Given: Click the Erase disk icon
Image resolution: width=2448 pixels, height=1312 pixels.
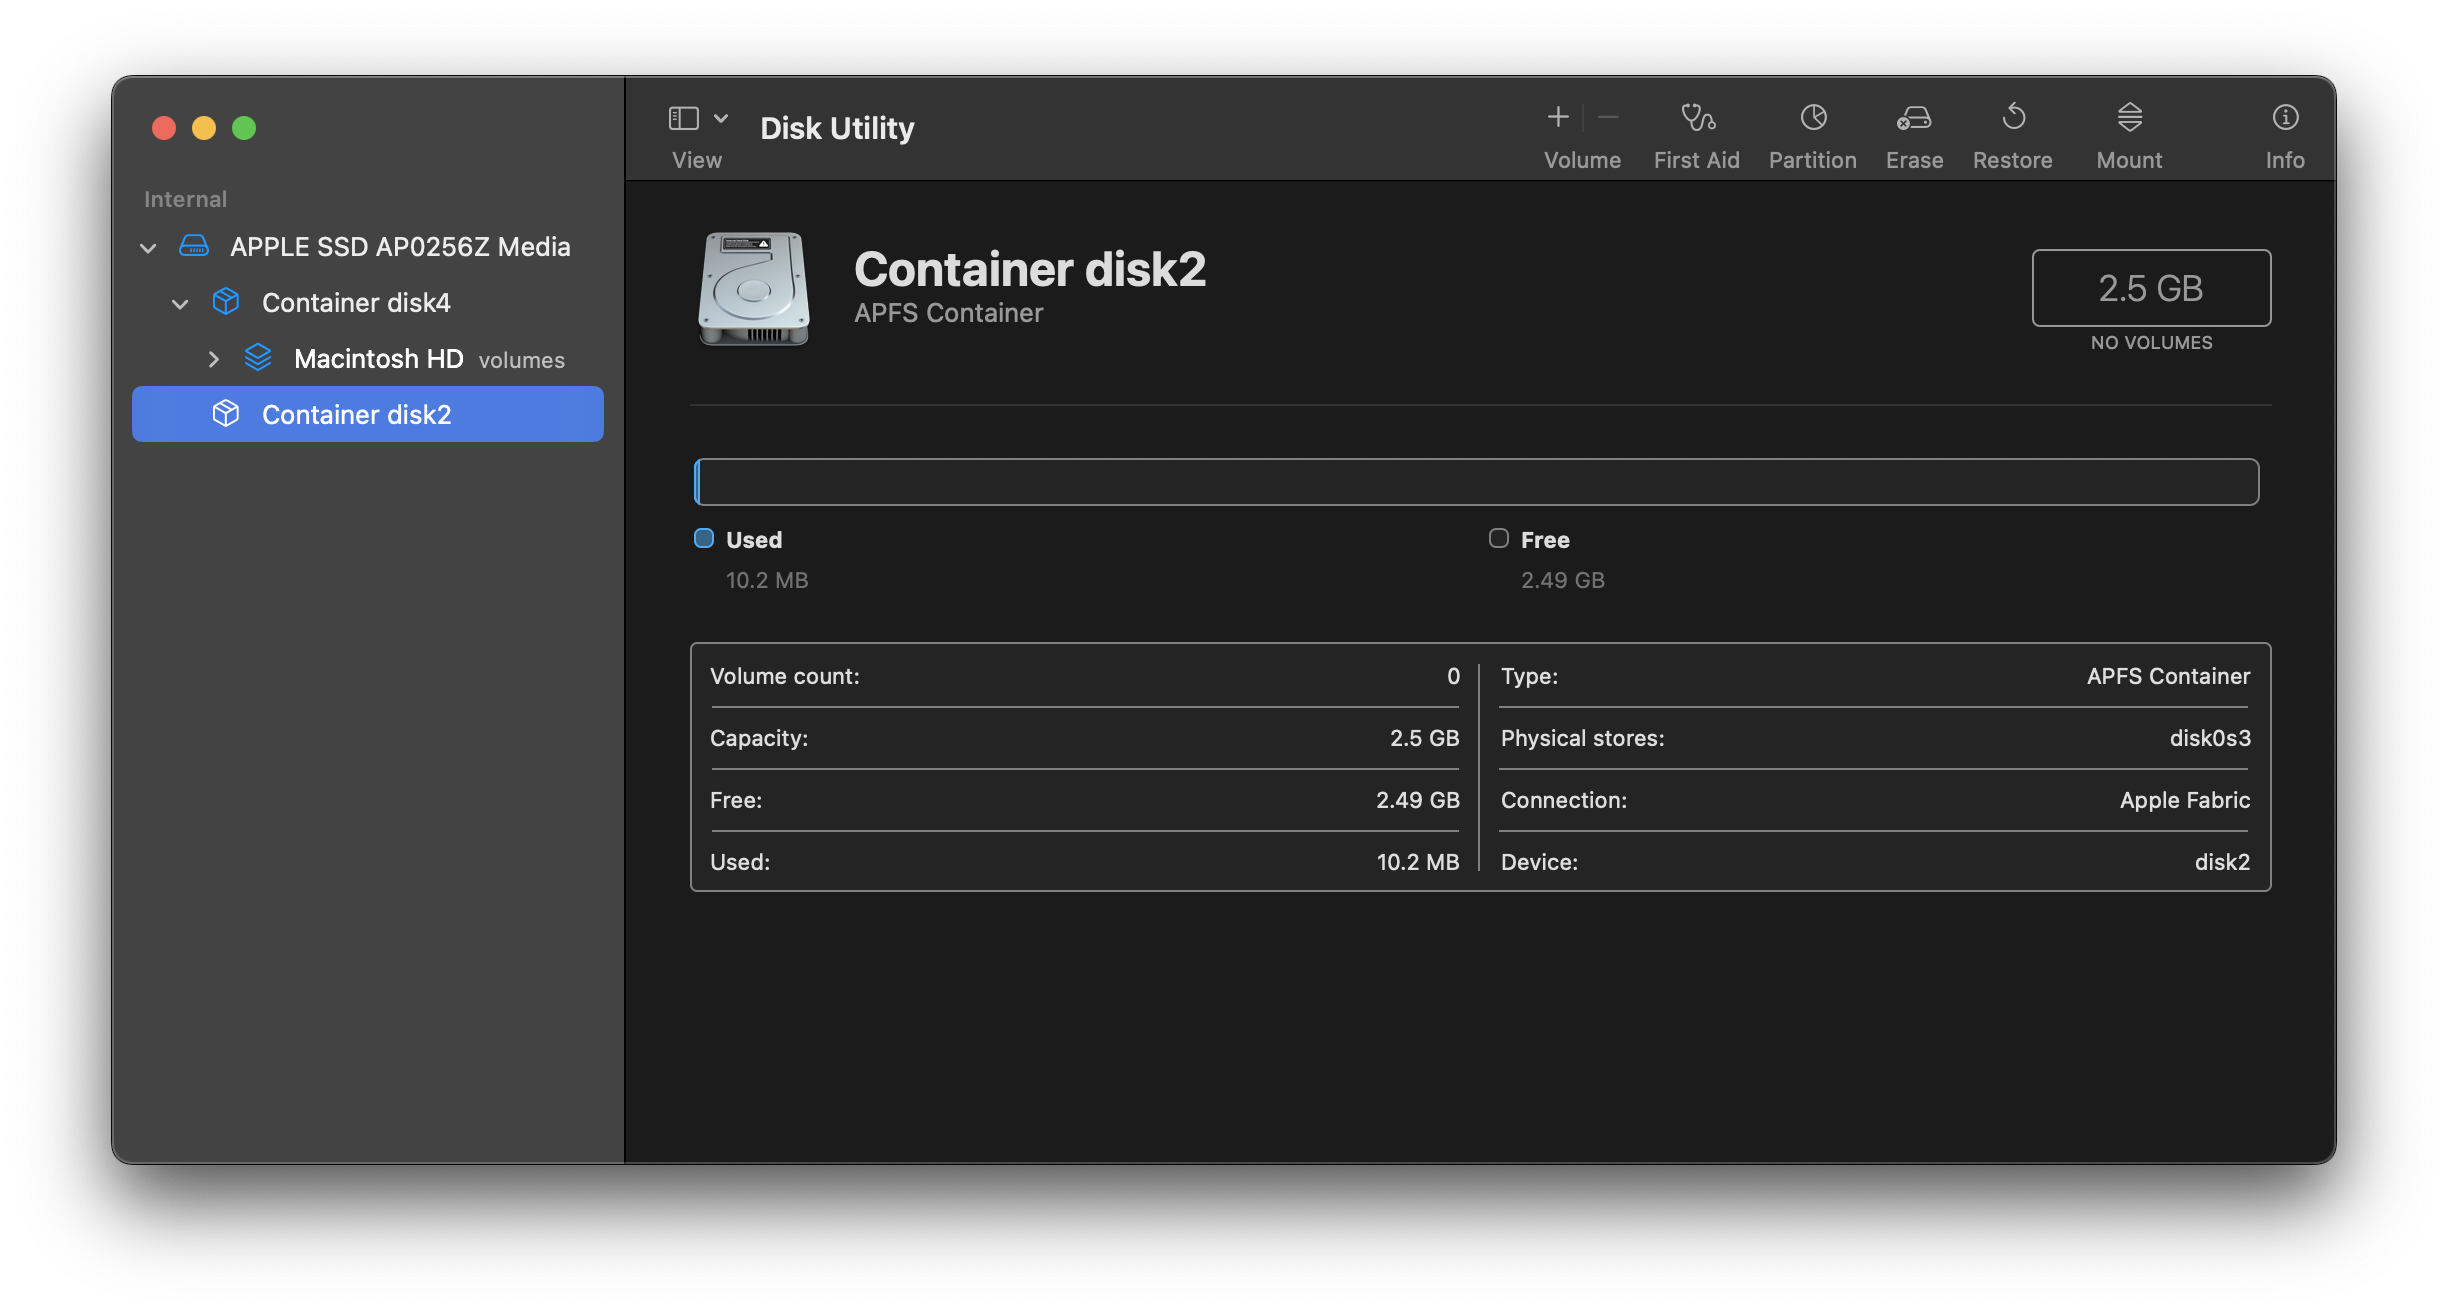Looking at the screenshot, I should click(x=1914, y=118).
